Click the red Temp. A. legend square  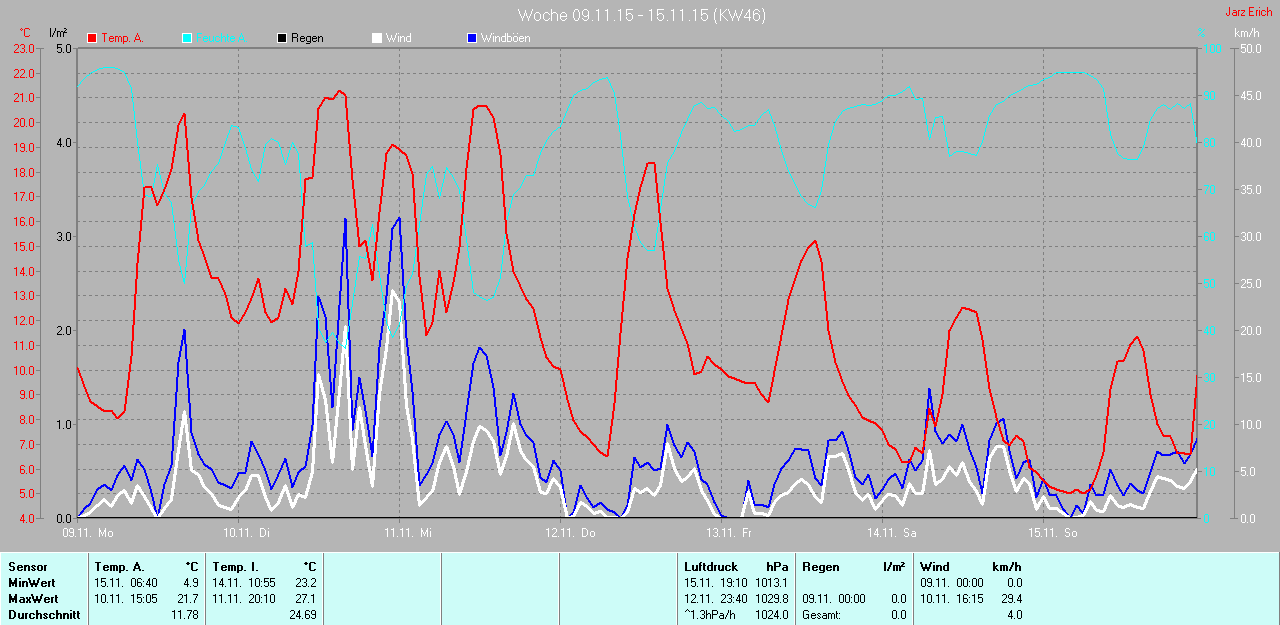tap(92, 38)
